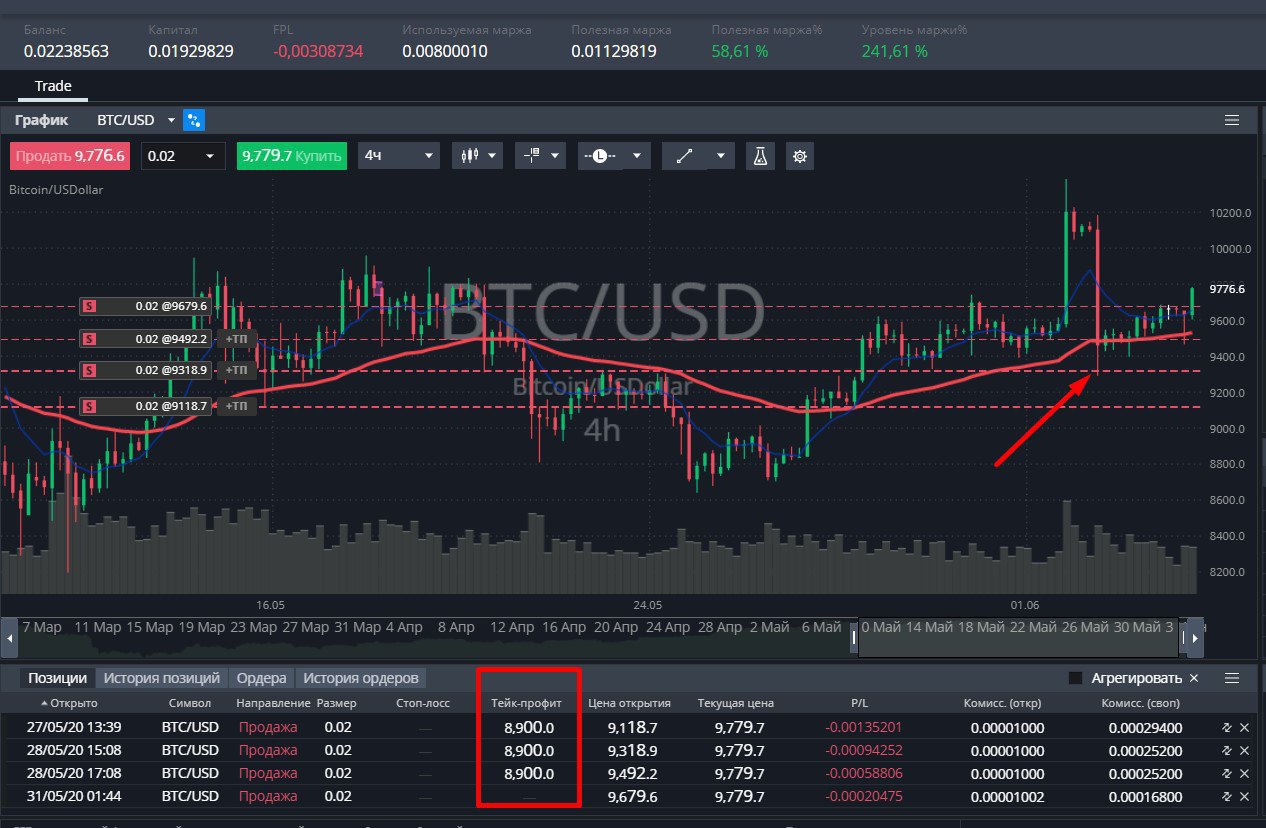Add take-profit via +ТП on @9492.2 order

pos(237,339)
